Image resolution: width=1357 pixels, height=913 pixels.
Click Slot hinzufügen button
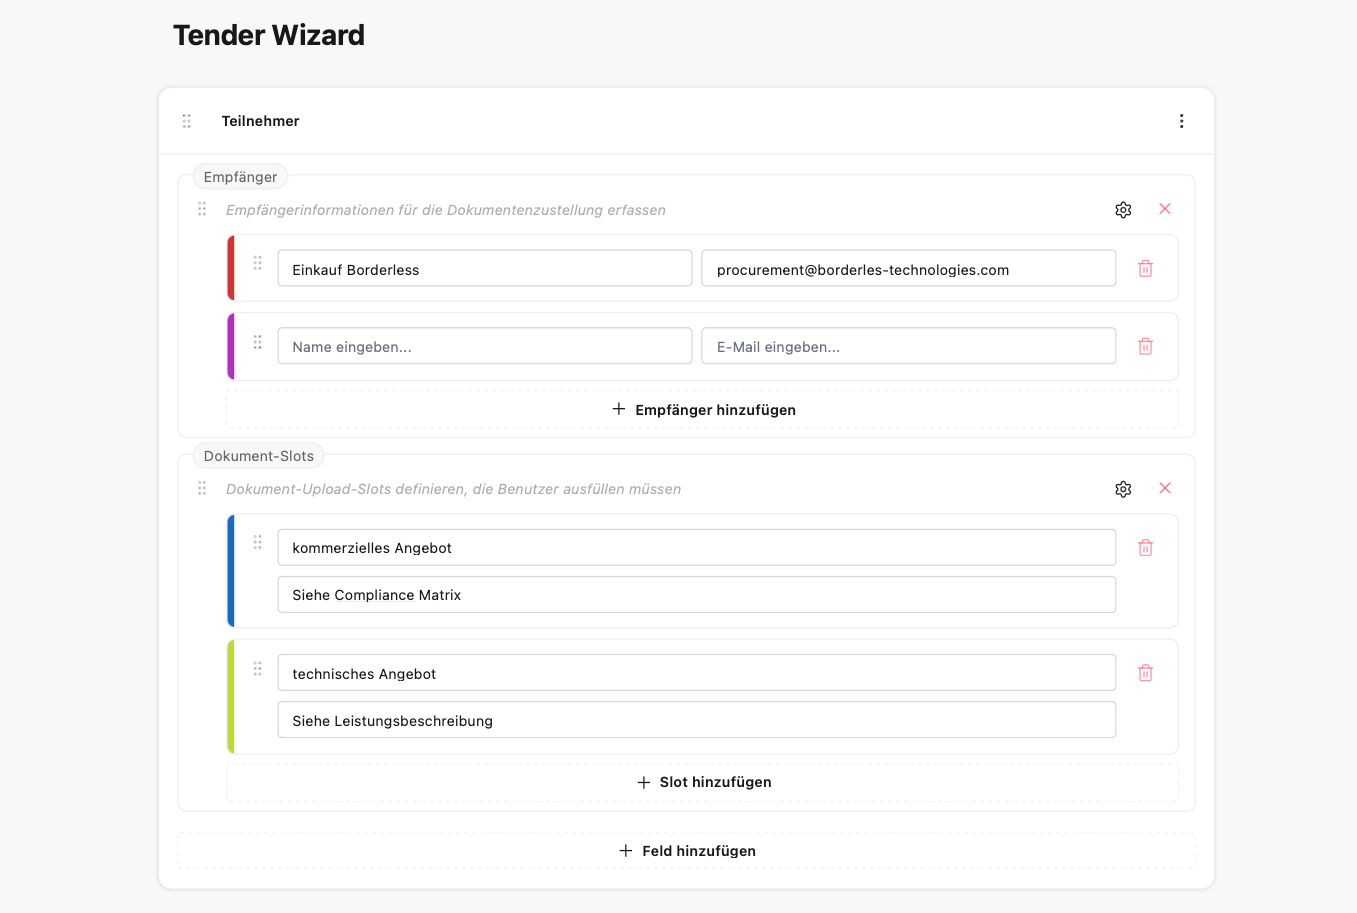click(703, 782)
